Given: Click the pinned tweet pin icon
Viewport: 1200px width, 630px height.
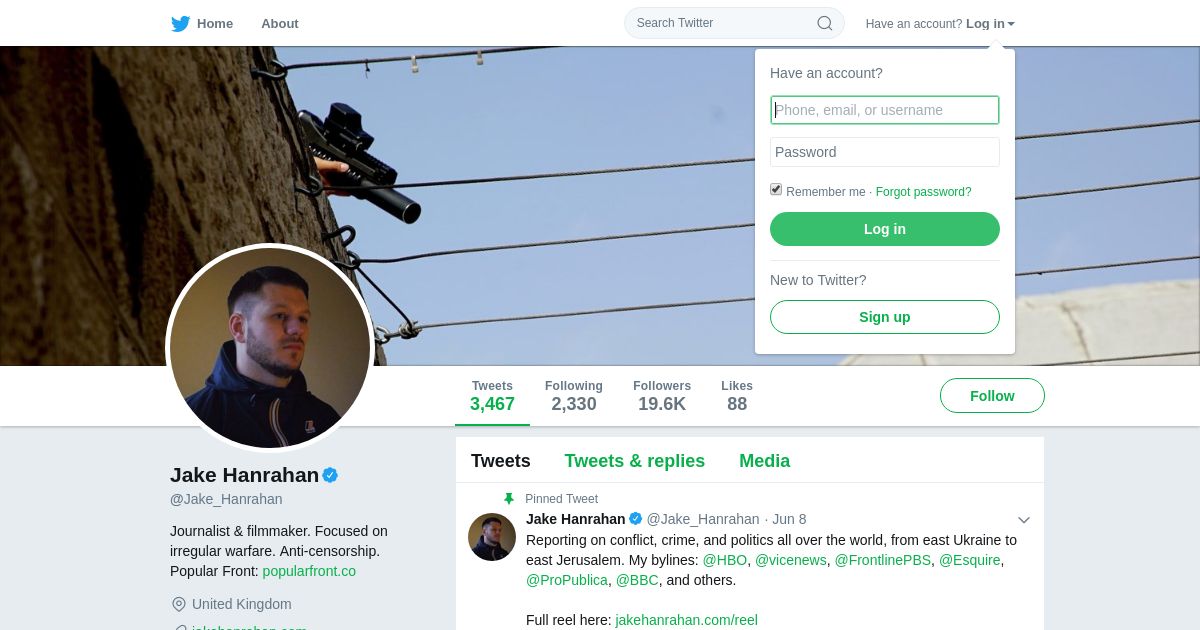Looking at the screenshot, I should 509,499.
